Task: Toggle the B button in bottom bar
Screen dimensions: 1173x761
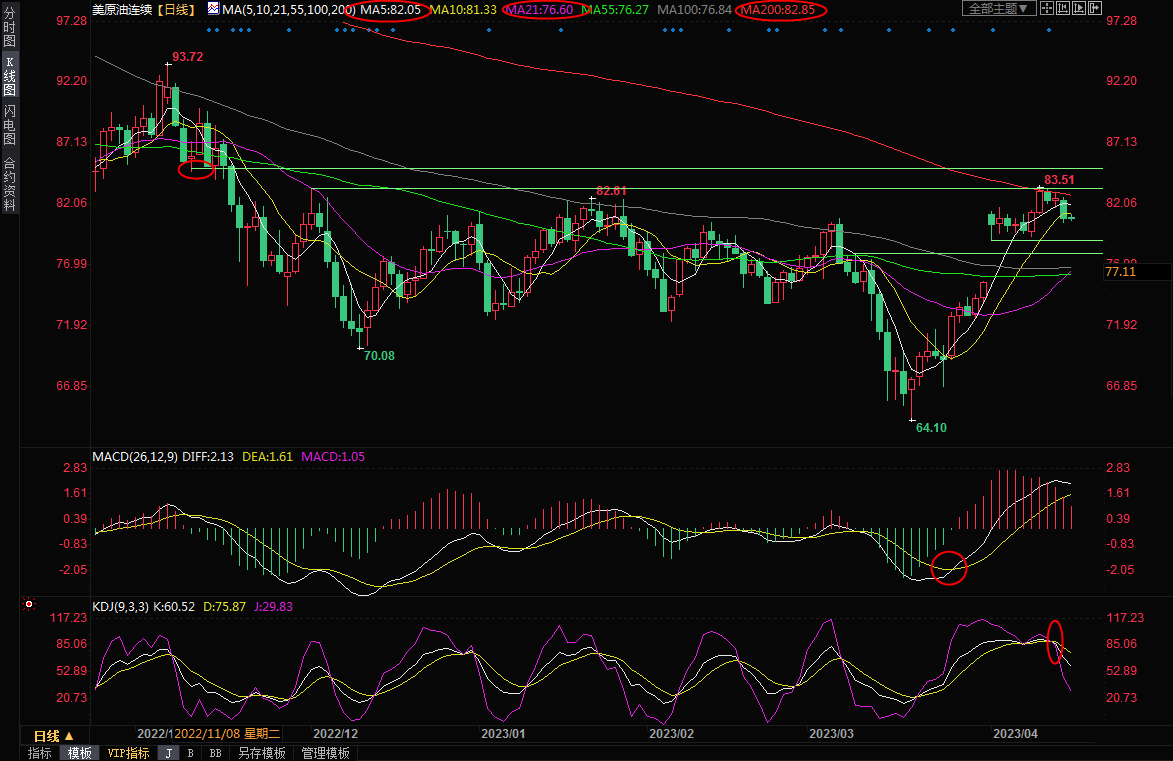Action: click(191, 753)
